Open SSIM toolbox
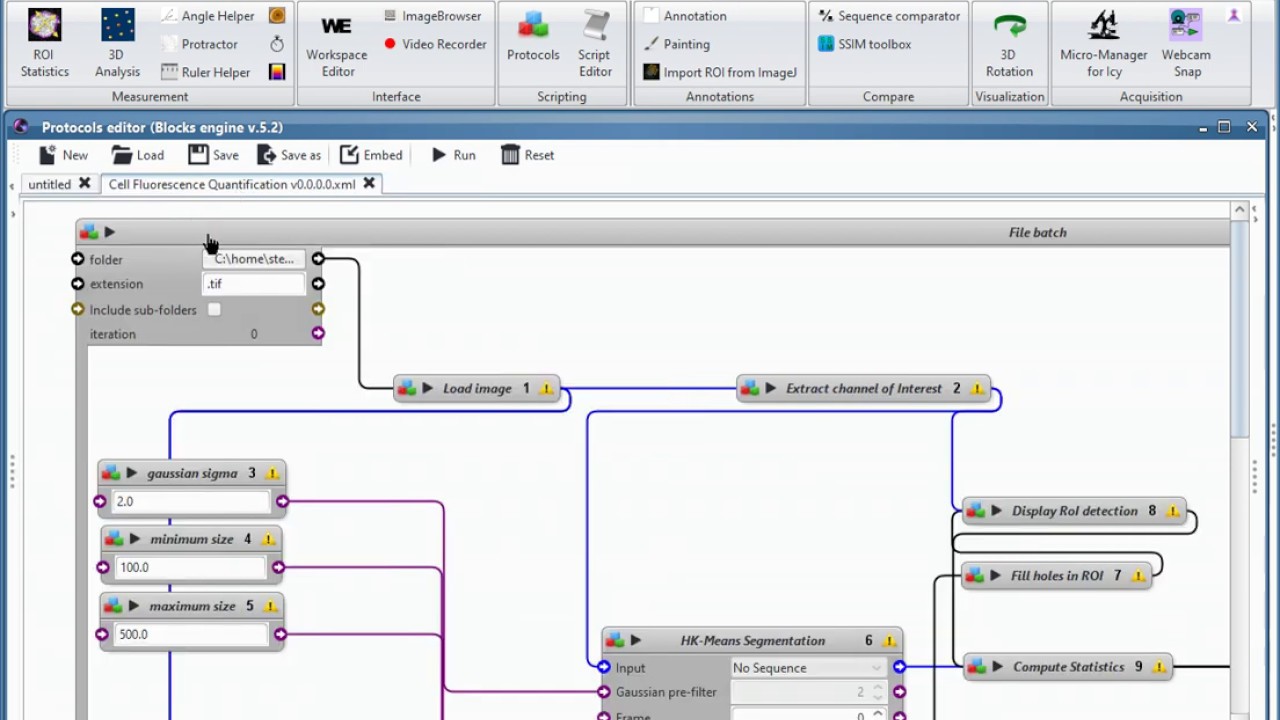The height and width of the screenshot is (720, 1280). tap(864, 44)
